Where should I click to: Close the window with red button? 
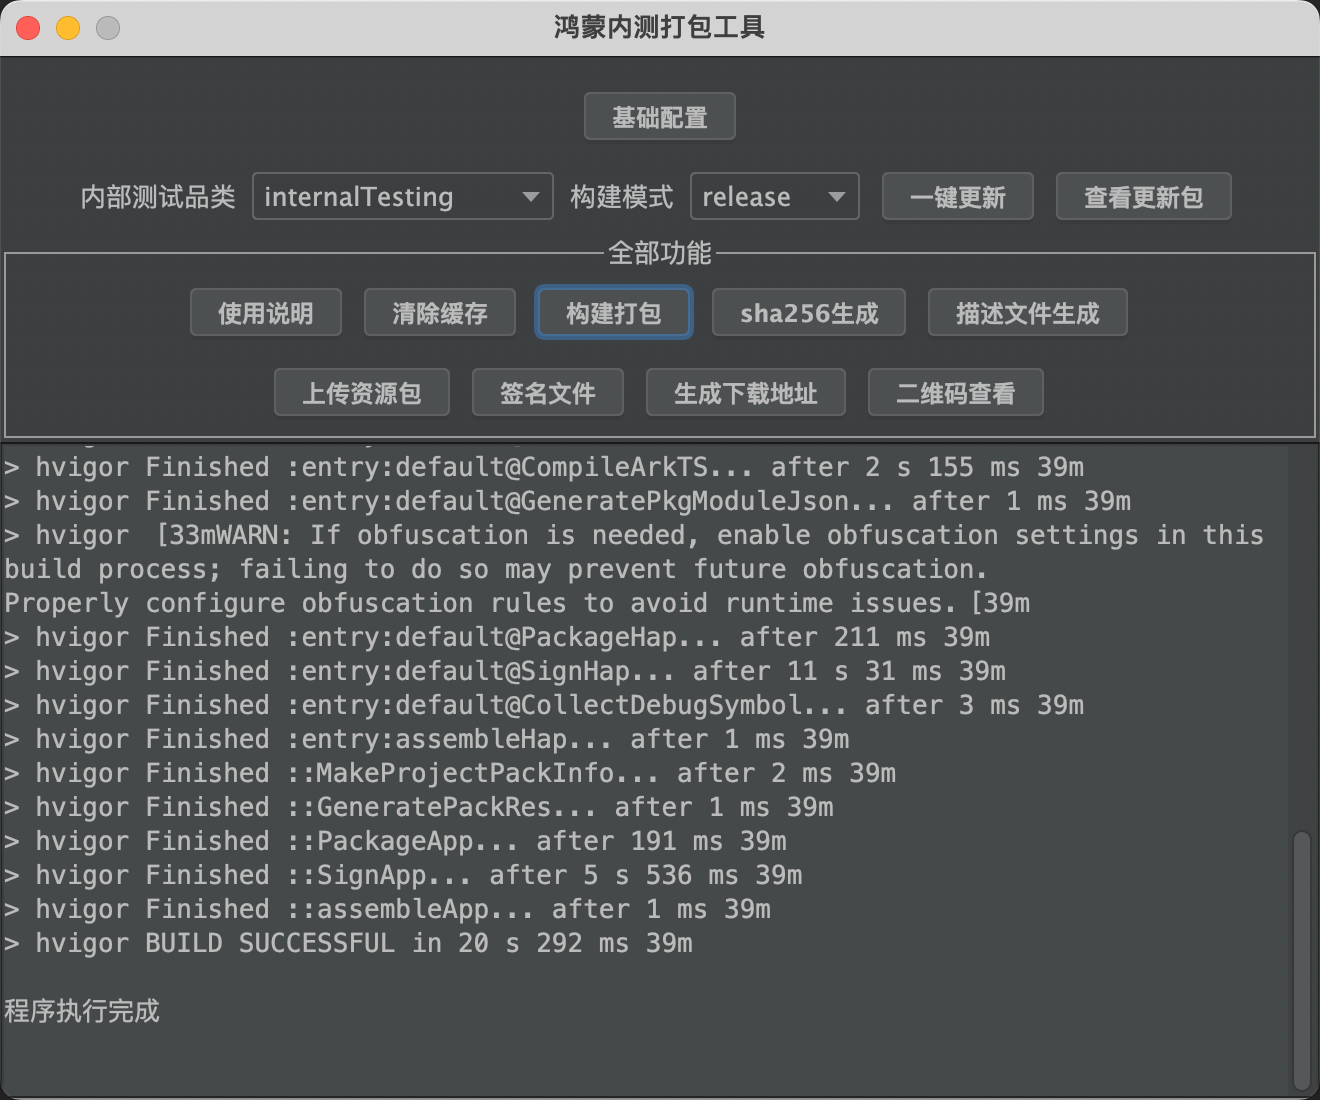pos(28,28)
